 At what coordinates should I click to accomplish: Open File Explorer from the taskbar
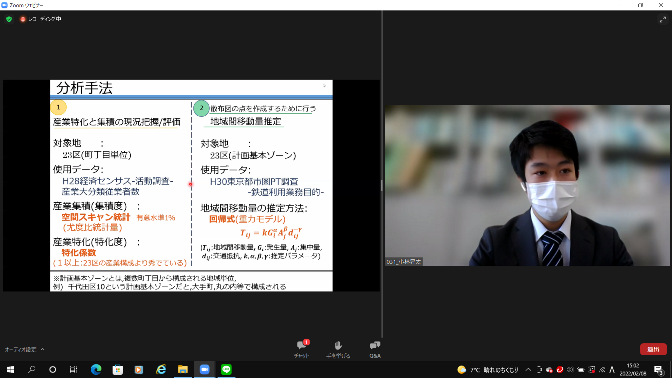coord(183,369)
